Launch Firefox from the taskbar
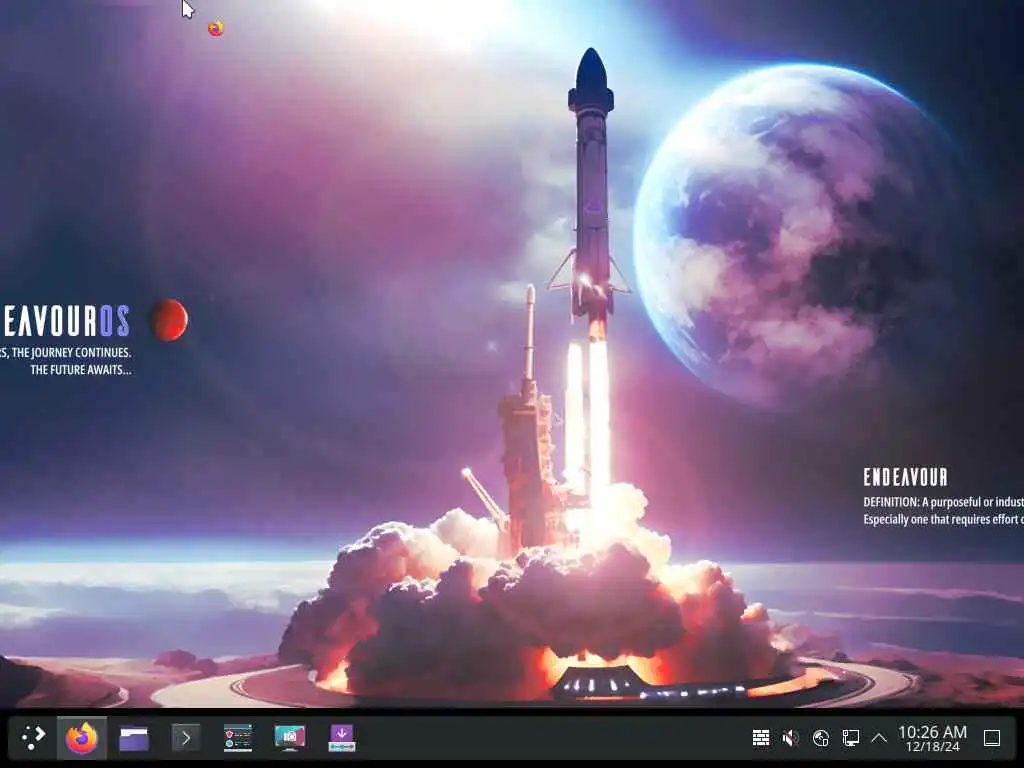 [x=82, y=738]
